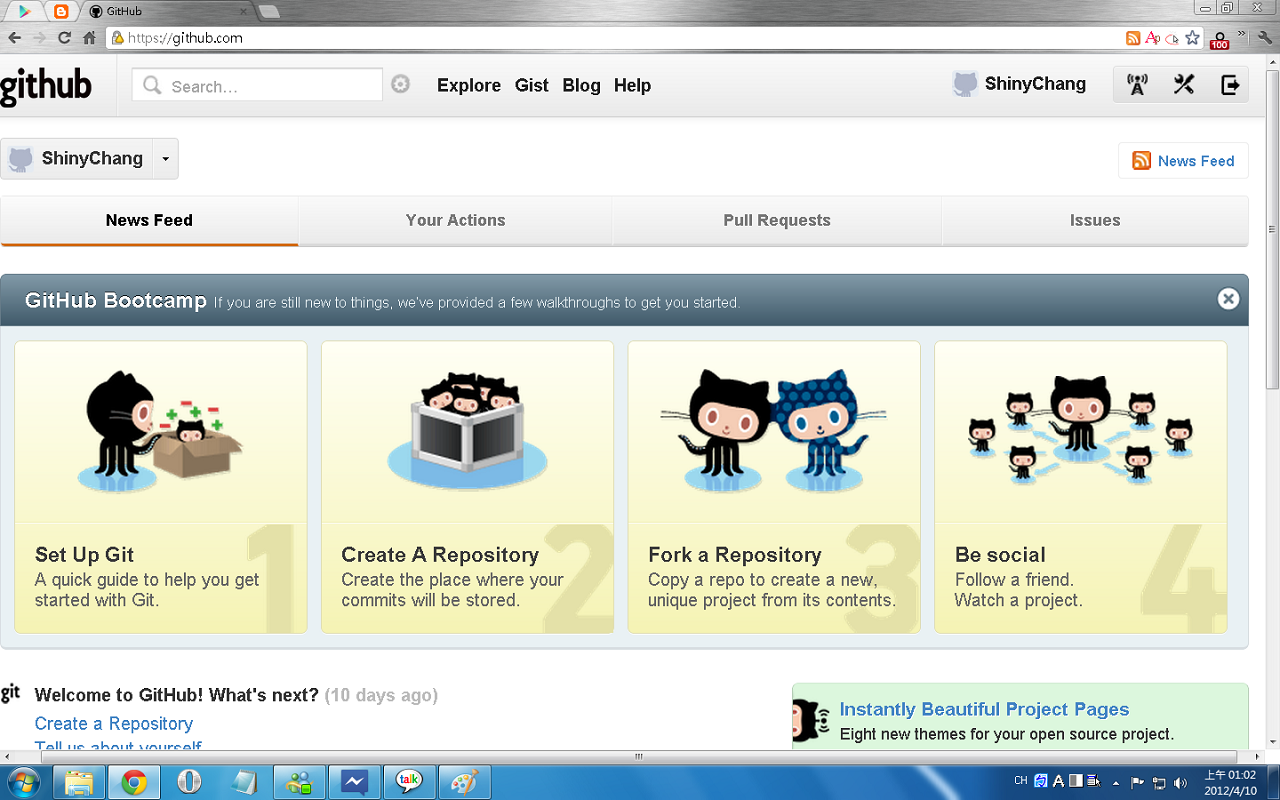Reload the page using the refresh icon
Viewport: 1280px width, 800px height.
click(x=64, y=38)
